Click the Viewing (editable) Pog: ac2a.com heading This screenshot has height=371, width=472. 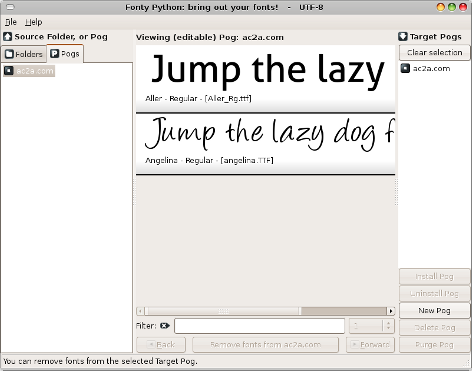tap(210, 37)
